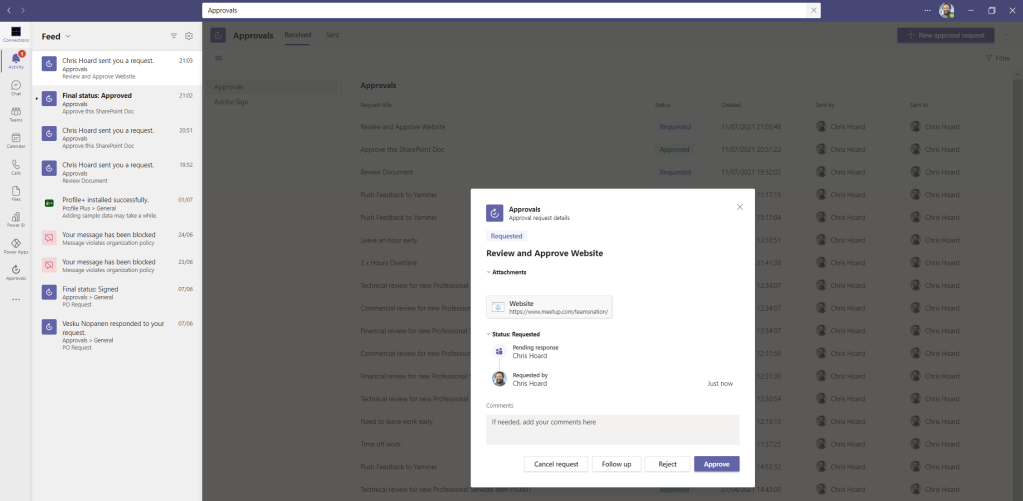Open the Activity icon in sidebar
Viewport: 1023px width, 501px height.
[15, 60]
